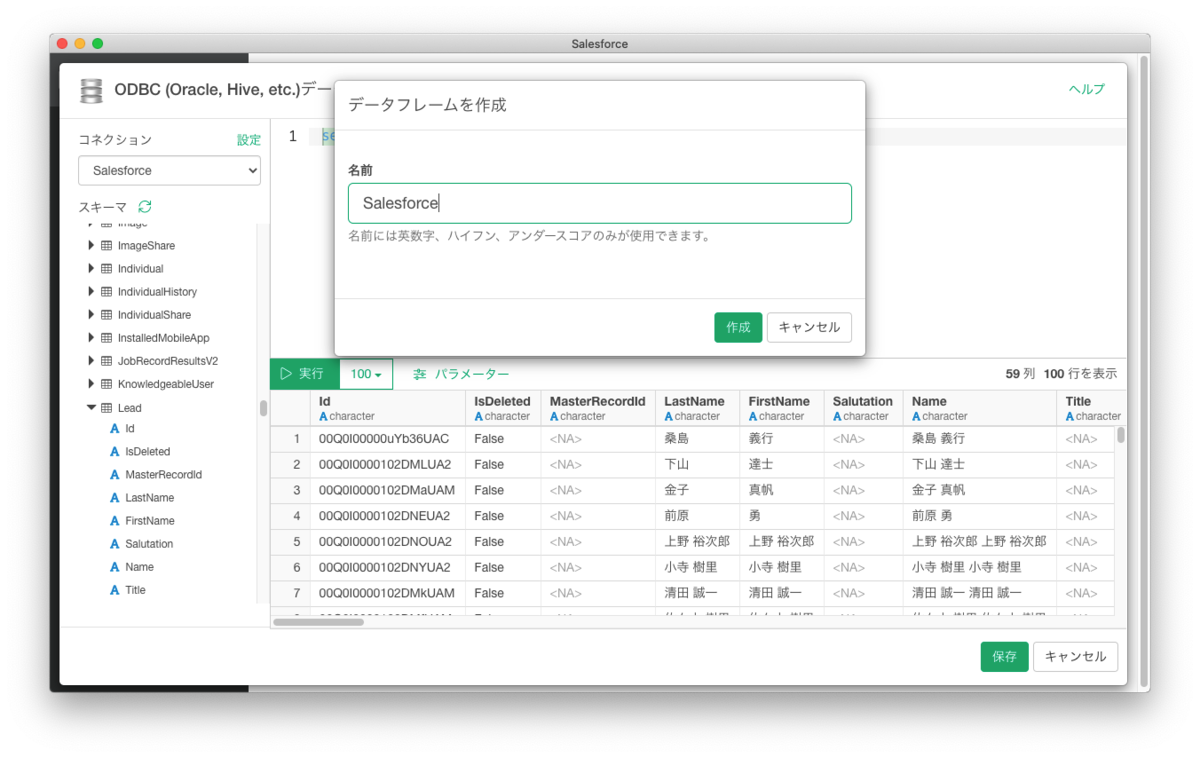Viewport: 1200px width, 758px height.
Task: Expand the JobRecordResultsV2 table node
Action: tap(91, 361)
